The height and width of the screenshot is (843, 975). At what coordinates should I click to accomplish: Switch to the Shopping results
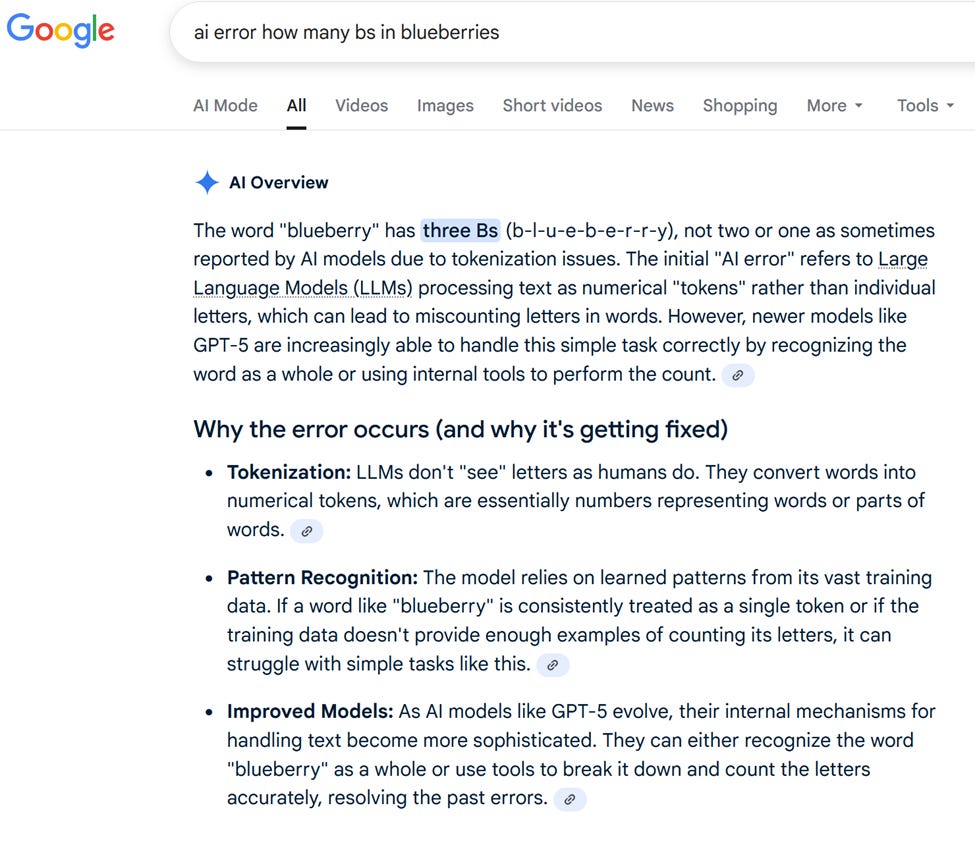739,105
